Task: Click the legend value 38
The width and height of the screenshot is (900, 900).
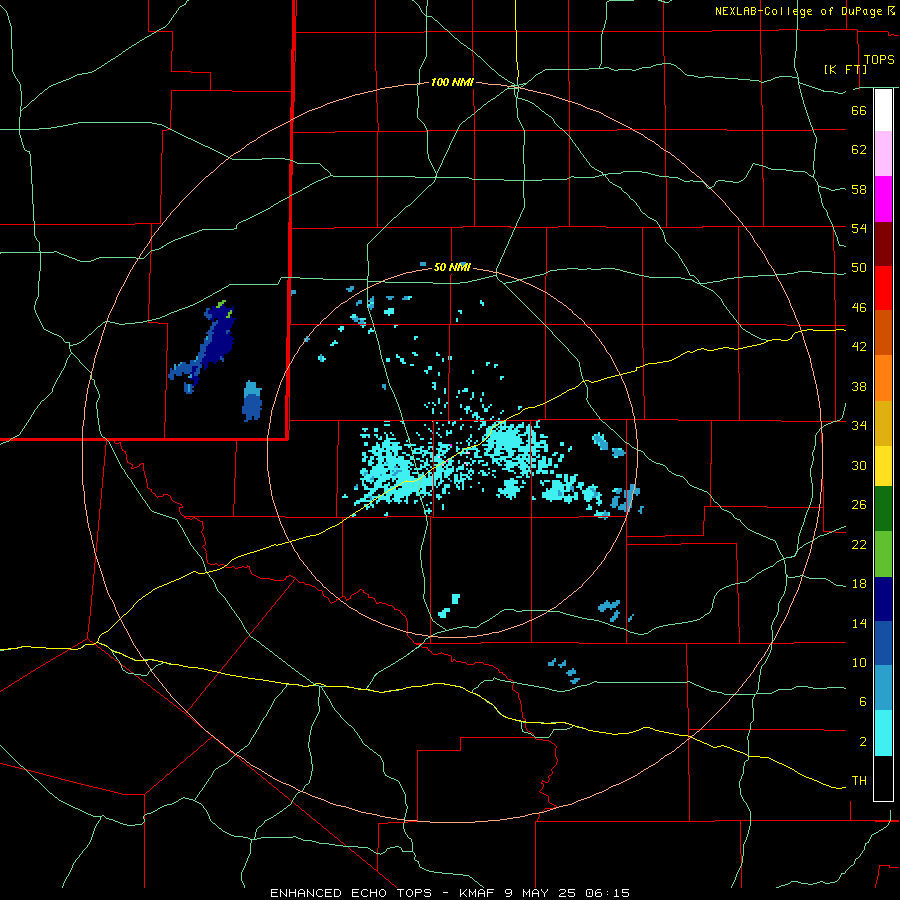Action: click(859, 386)
